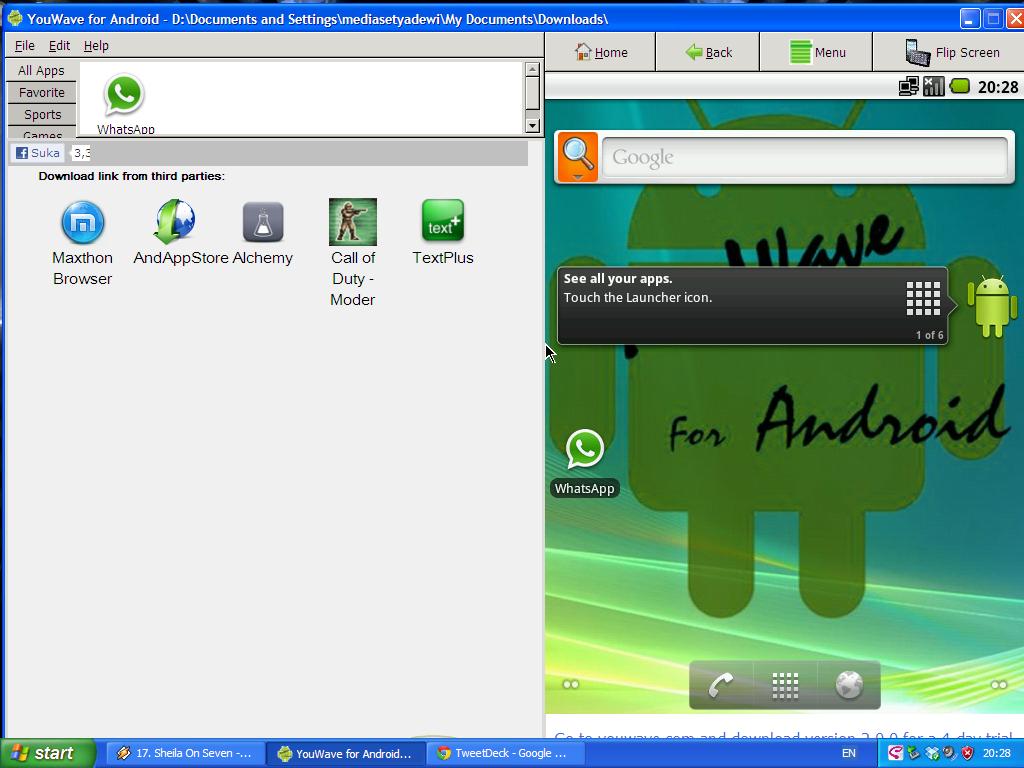The height and width of the screenshot is (768, 1024).
Task: Tap the Android search magnifier icon
Action: [x=578, y=157]
